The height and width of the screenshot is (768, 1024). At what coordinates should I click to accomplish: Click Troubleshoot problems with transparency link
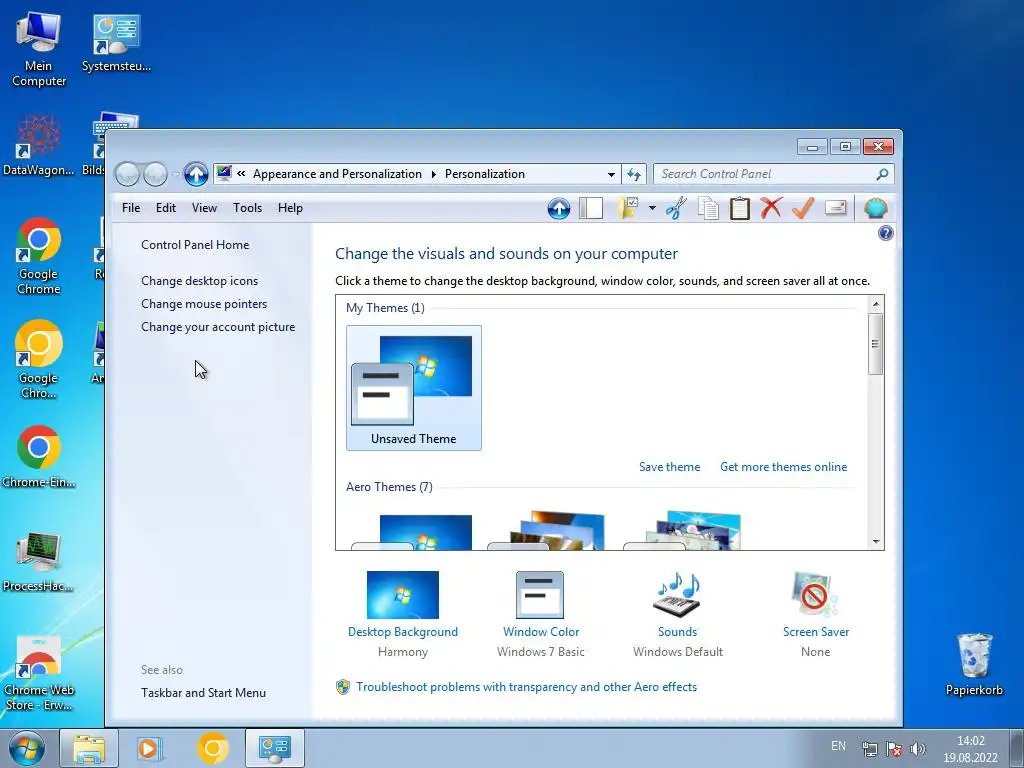click(x=526, y=687)
